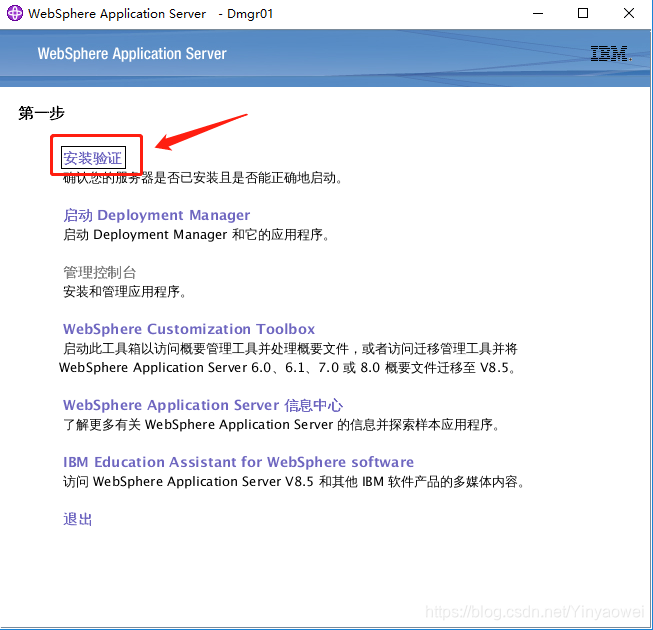653x630 pixels.
Task: Open the WebSphere Customization Toolbox link
Action: (x=189, y=329)
